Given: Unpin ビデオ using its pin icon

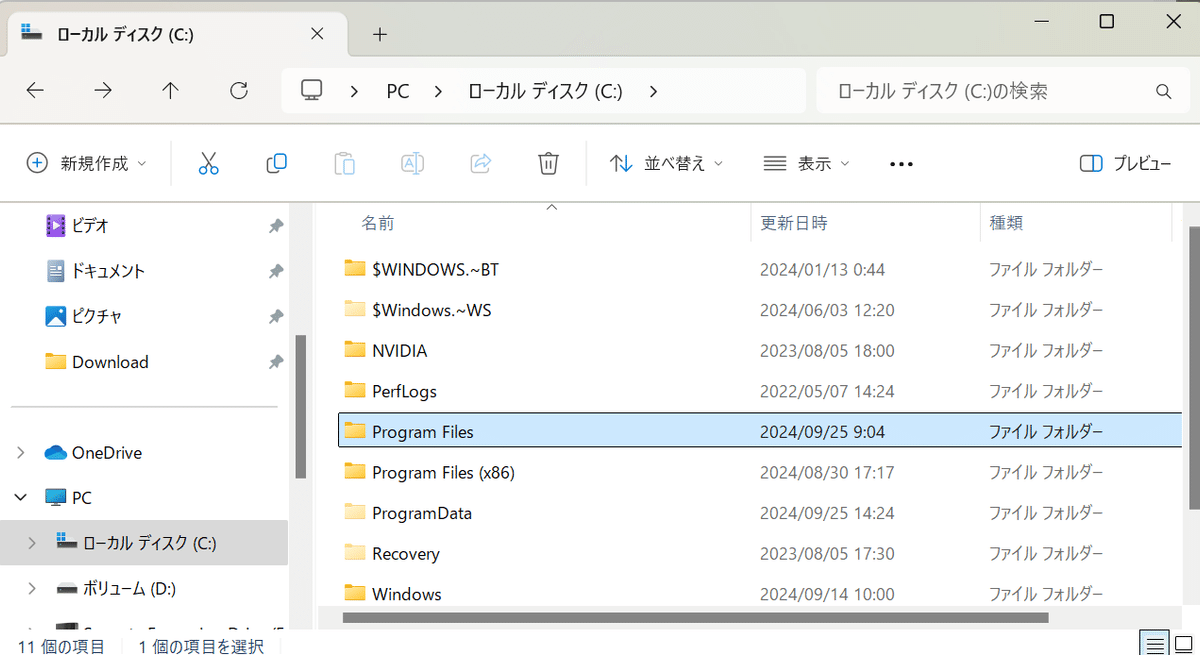Looking at the screenshot, I should point(275,227).
